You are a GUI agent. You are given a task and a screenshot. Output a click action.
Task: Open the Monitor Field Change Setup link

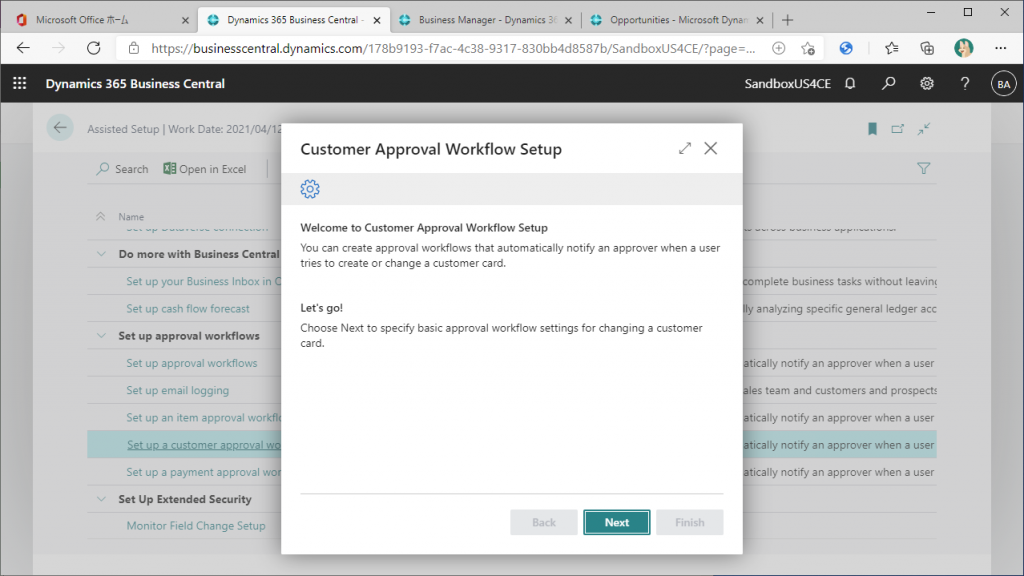[x=196, y=526]
